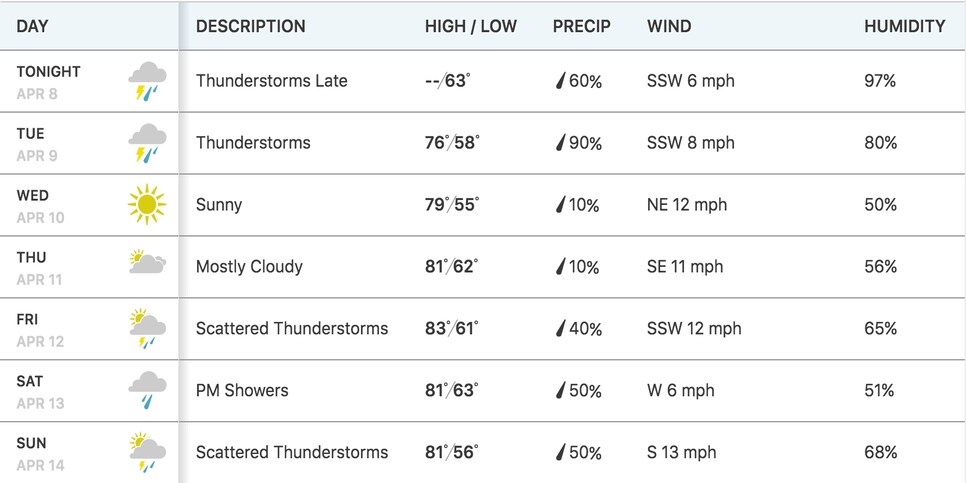The image size is (966, 483).
Task: Click the sunny icon for Wednesday
Action: click(147, 205)
